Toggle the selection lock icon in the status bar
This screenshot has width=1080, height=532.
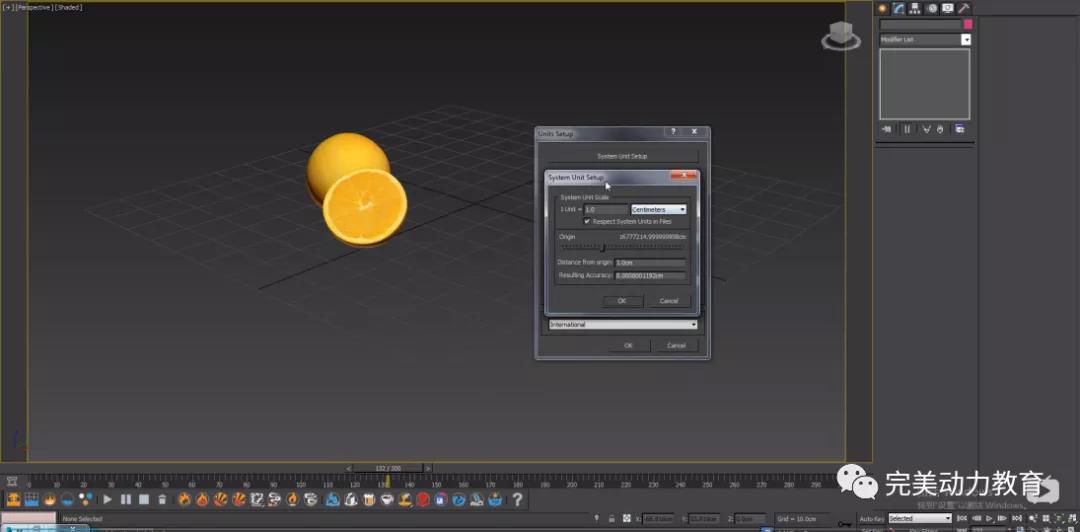point(611,519)
